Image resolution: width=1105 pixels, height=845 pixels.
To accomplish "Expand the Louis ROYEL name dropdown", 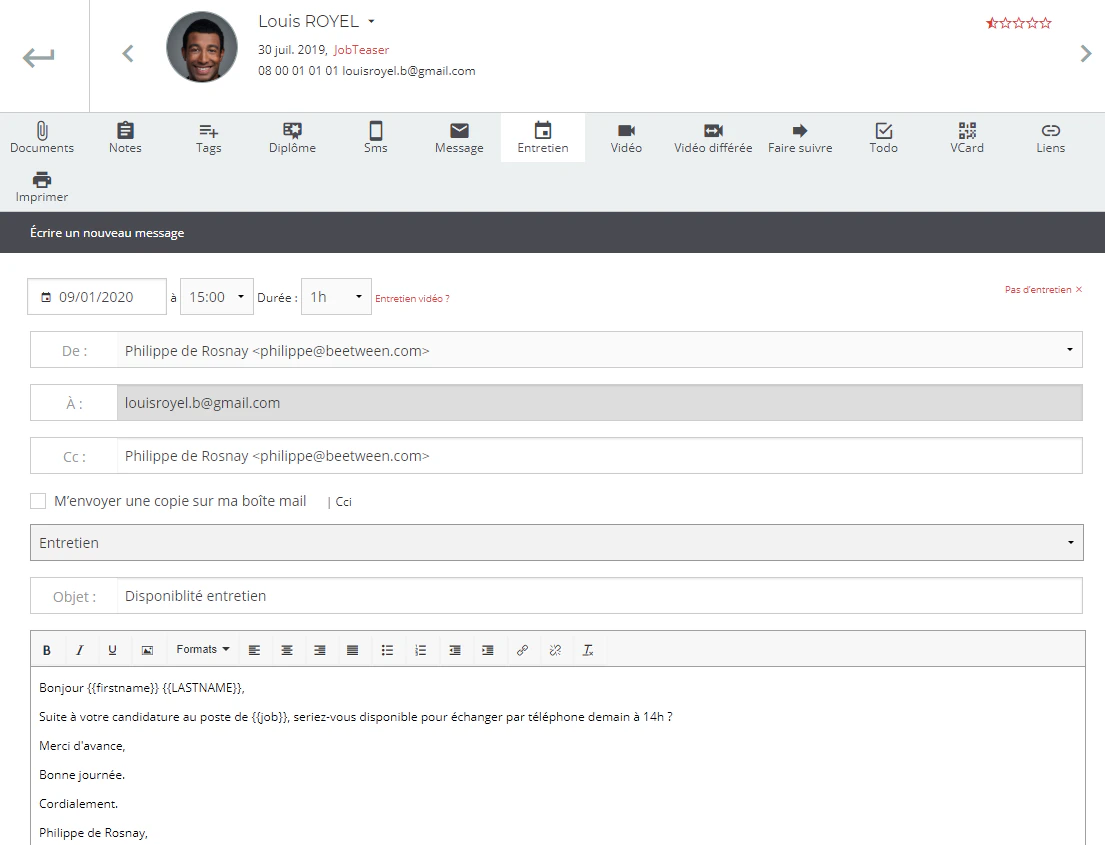I will click(371, 22).
